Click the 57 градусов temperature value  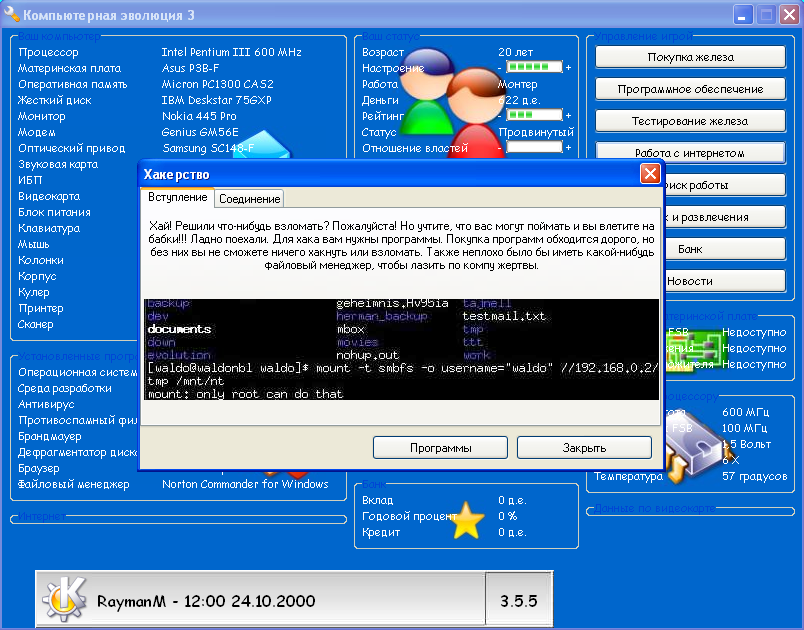(x=754, y=476)
